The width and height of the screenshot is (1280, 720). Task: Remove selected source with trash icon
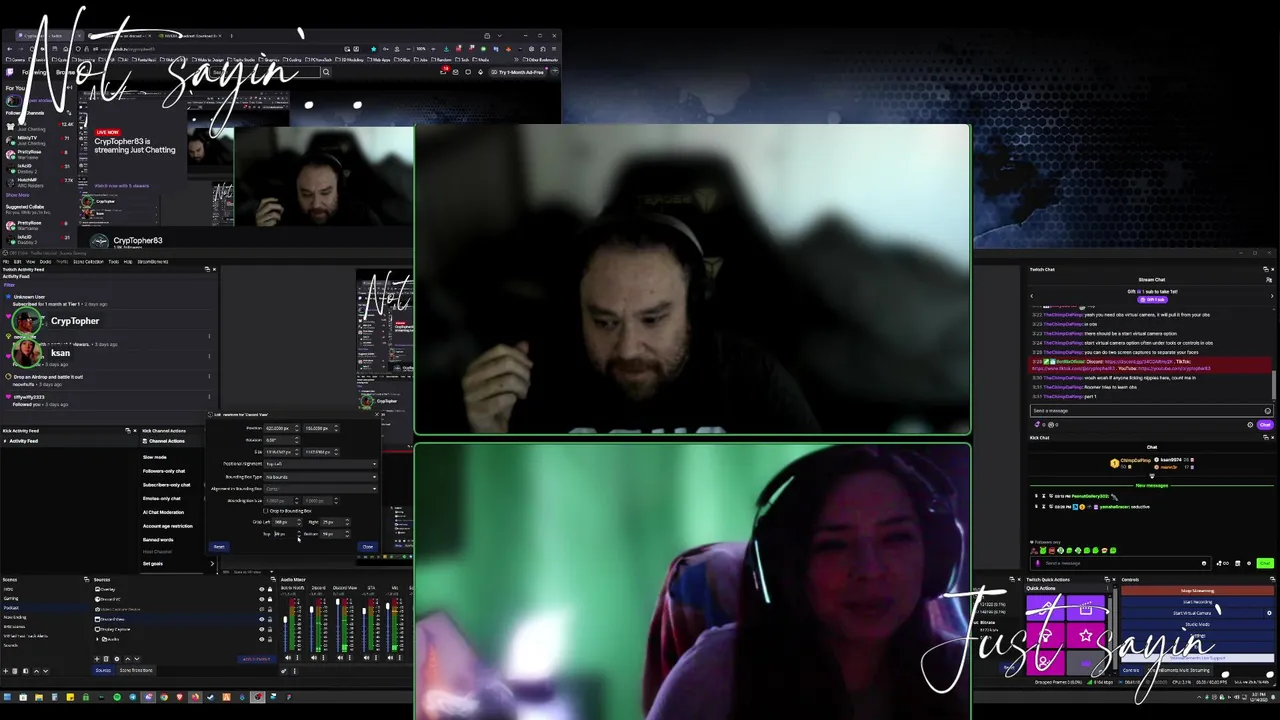pos(106,659)
